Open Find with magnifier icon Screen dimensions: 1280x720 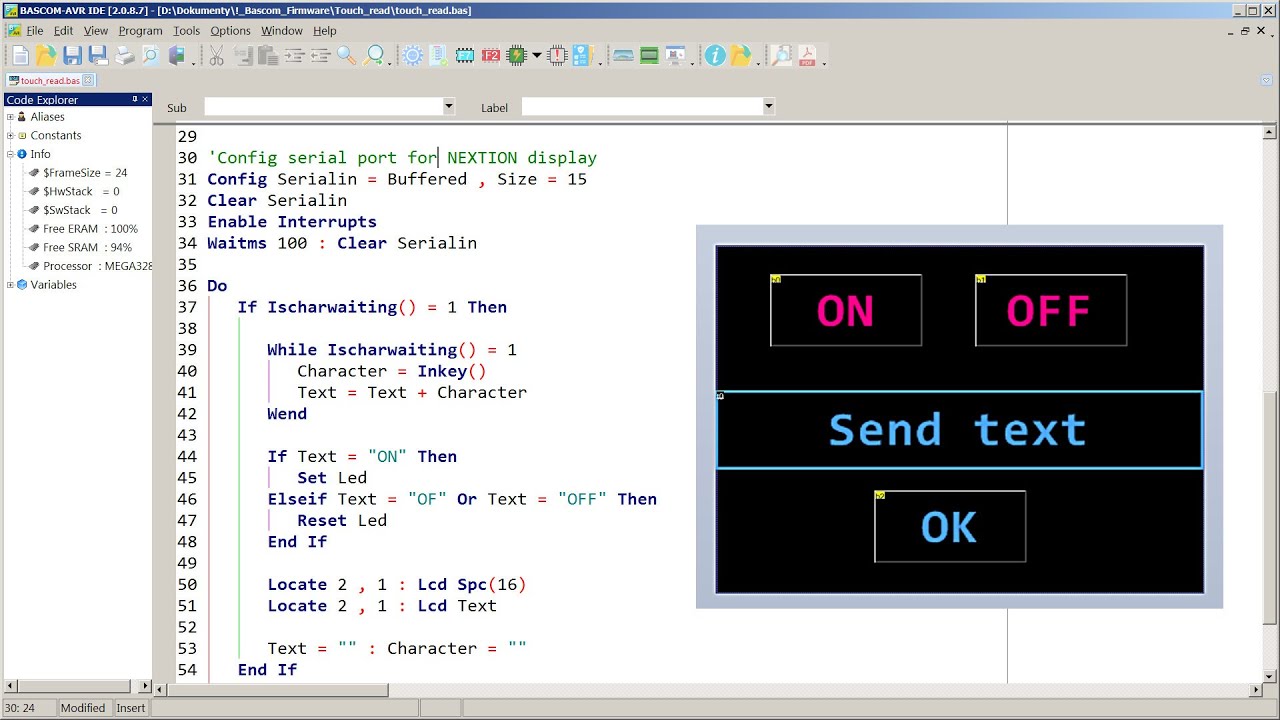[x=346, y=56]
